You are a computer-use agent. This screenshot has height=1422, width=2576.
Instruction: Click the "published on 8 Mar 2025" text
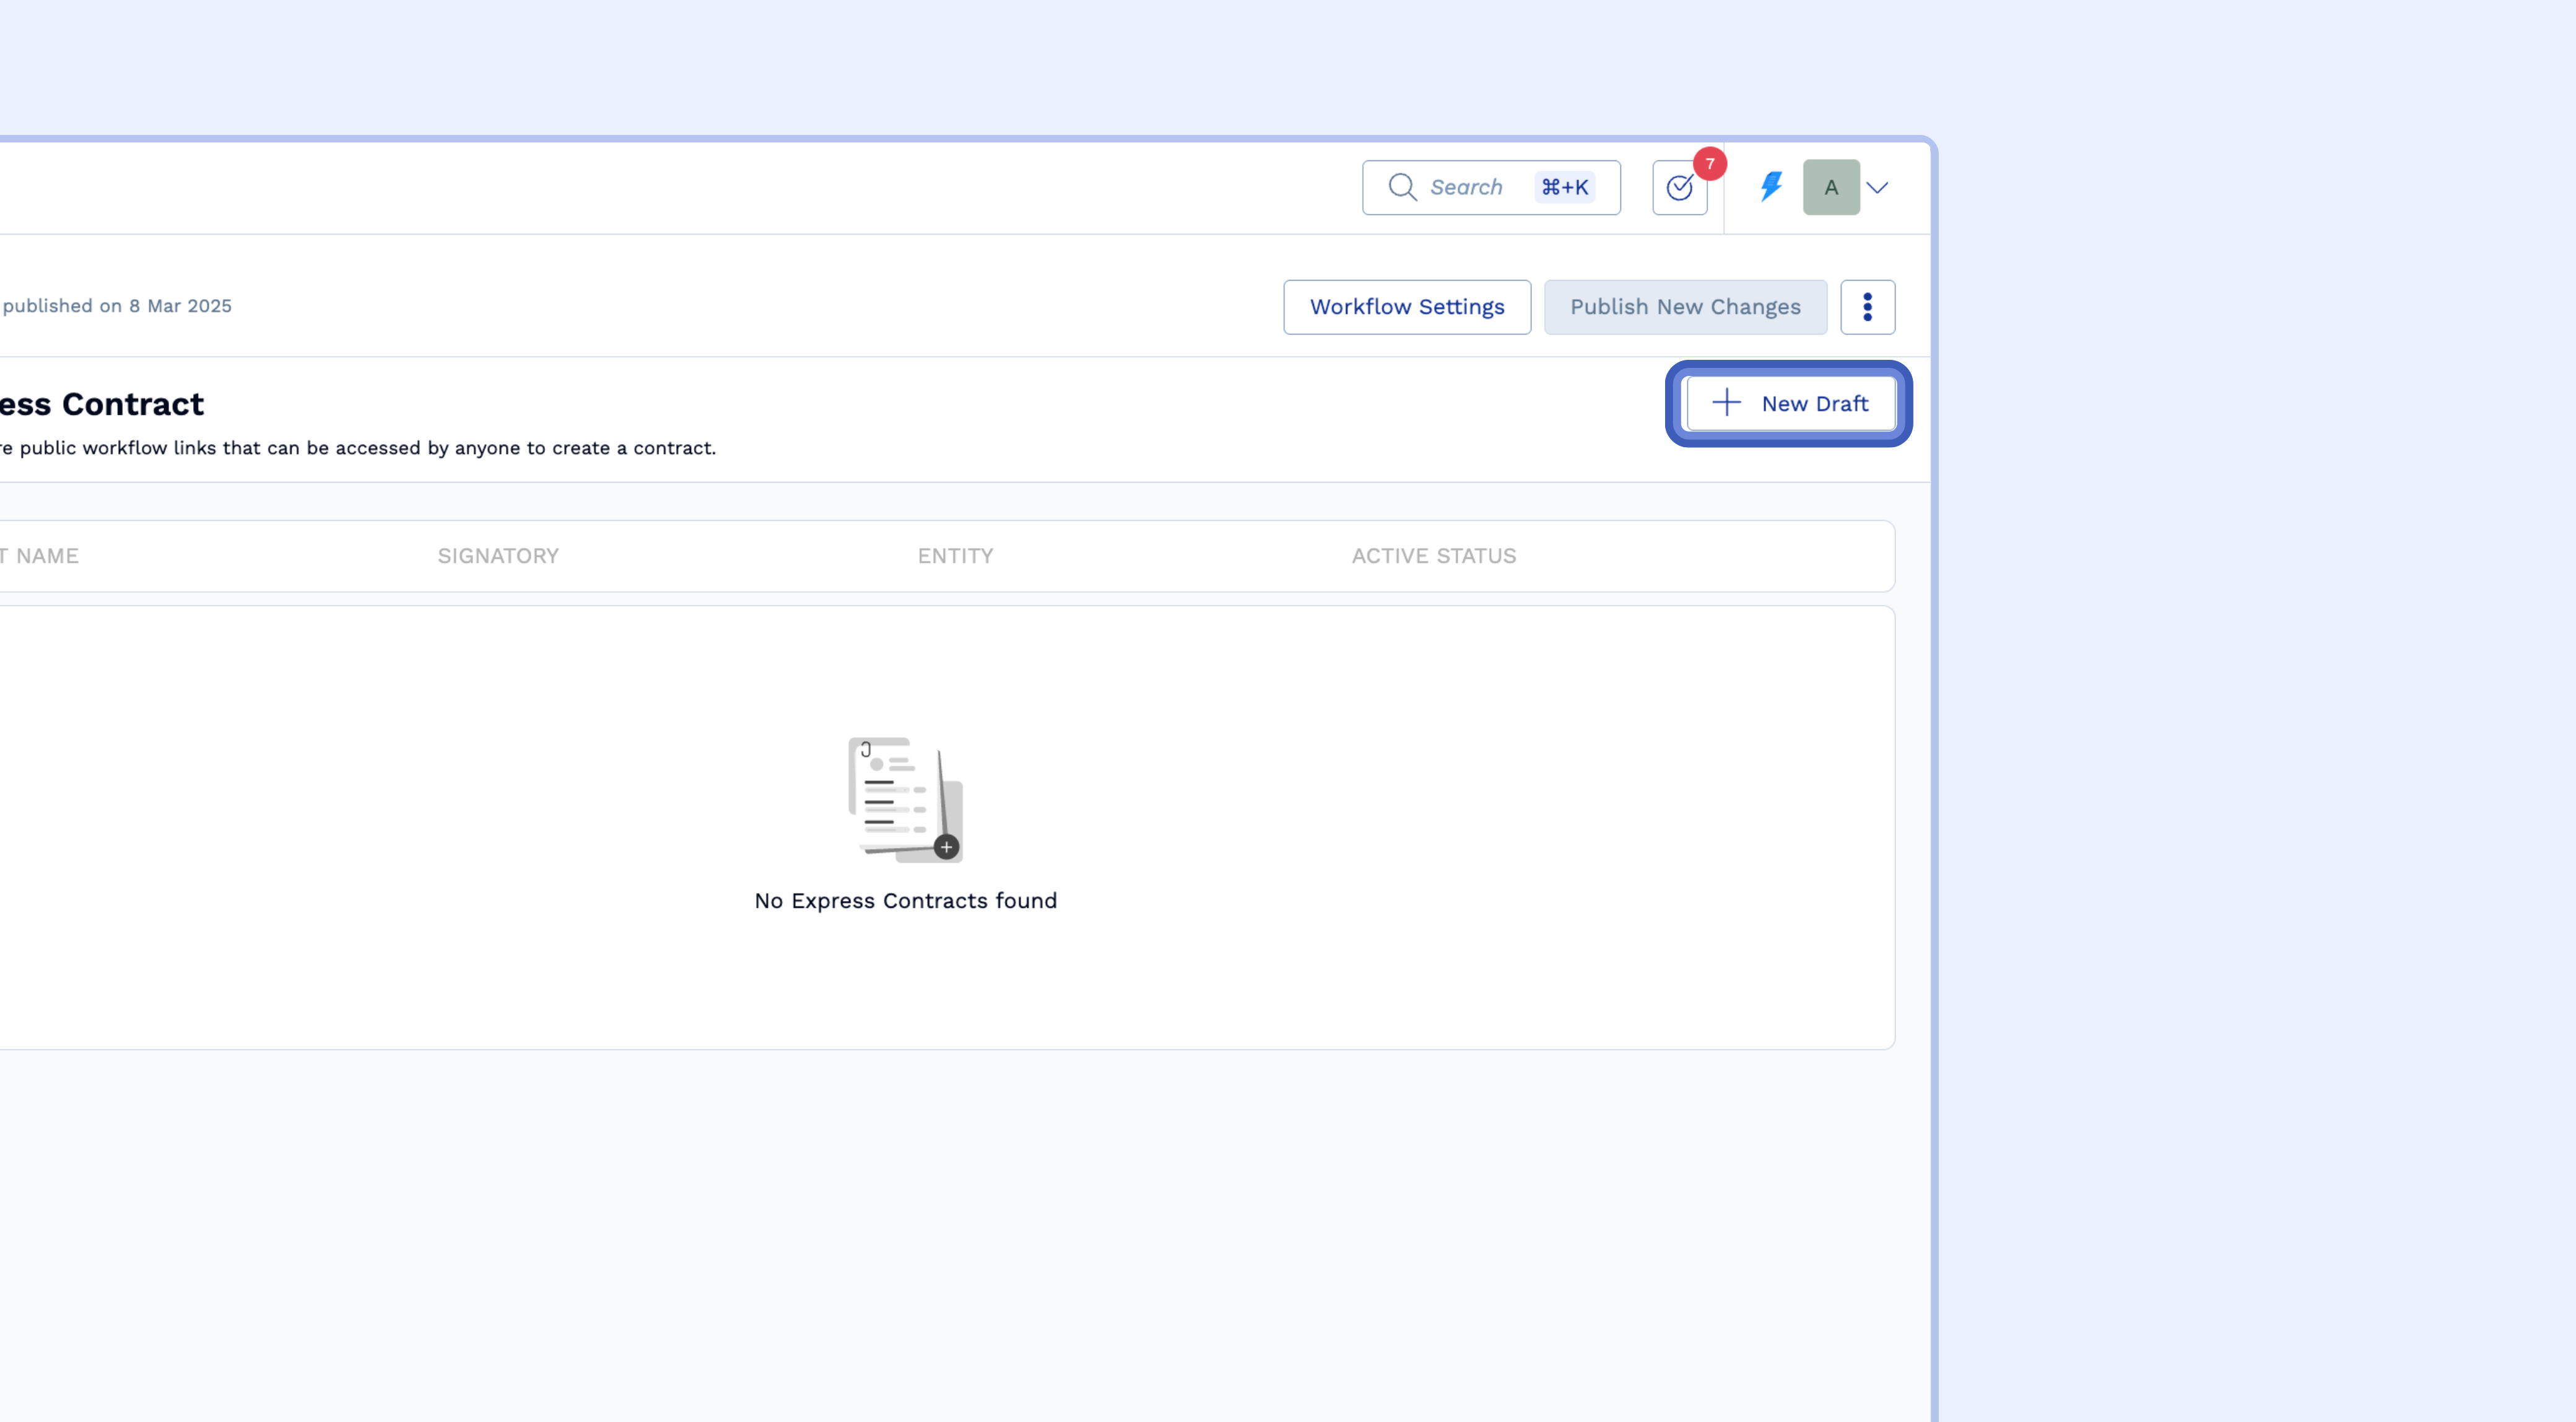tap(117, 306)
